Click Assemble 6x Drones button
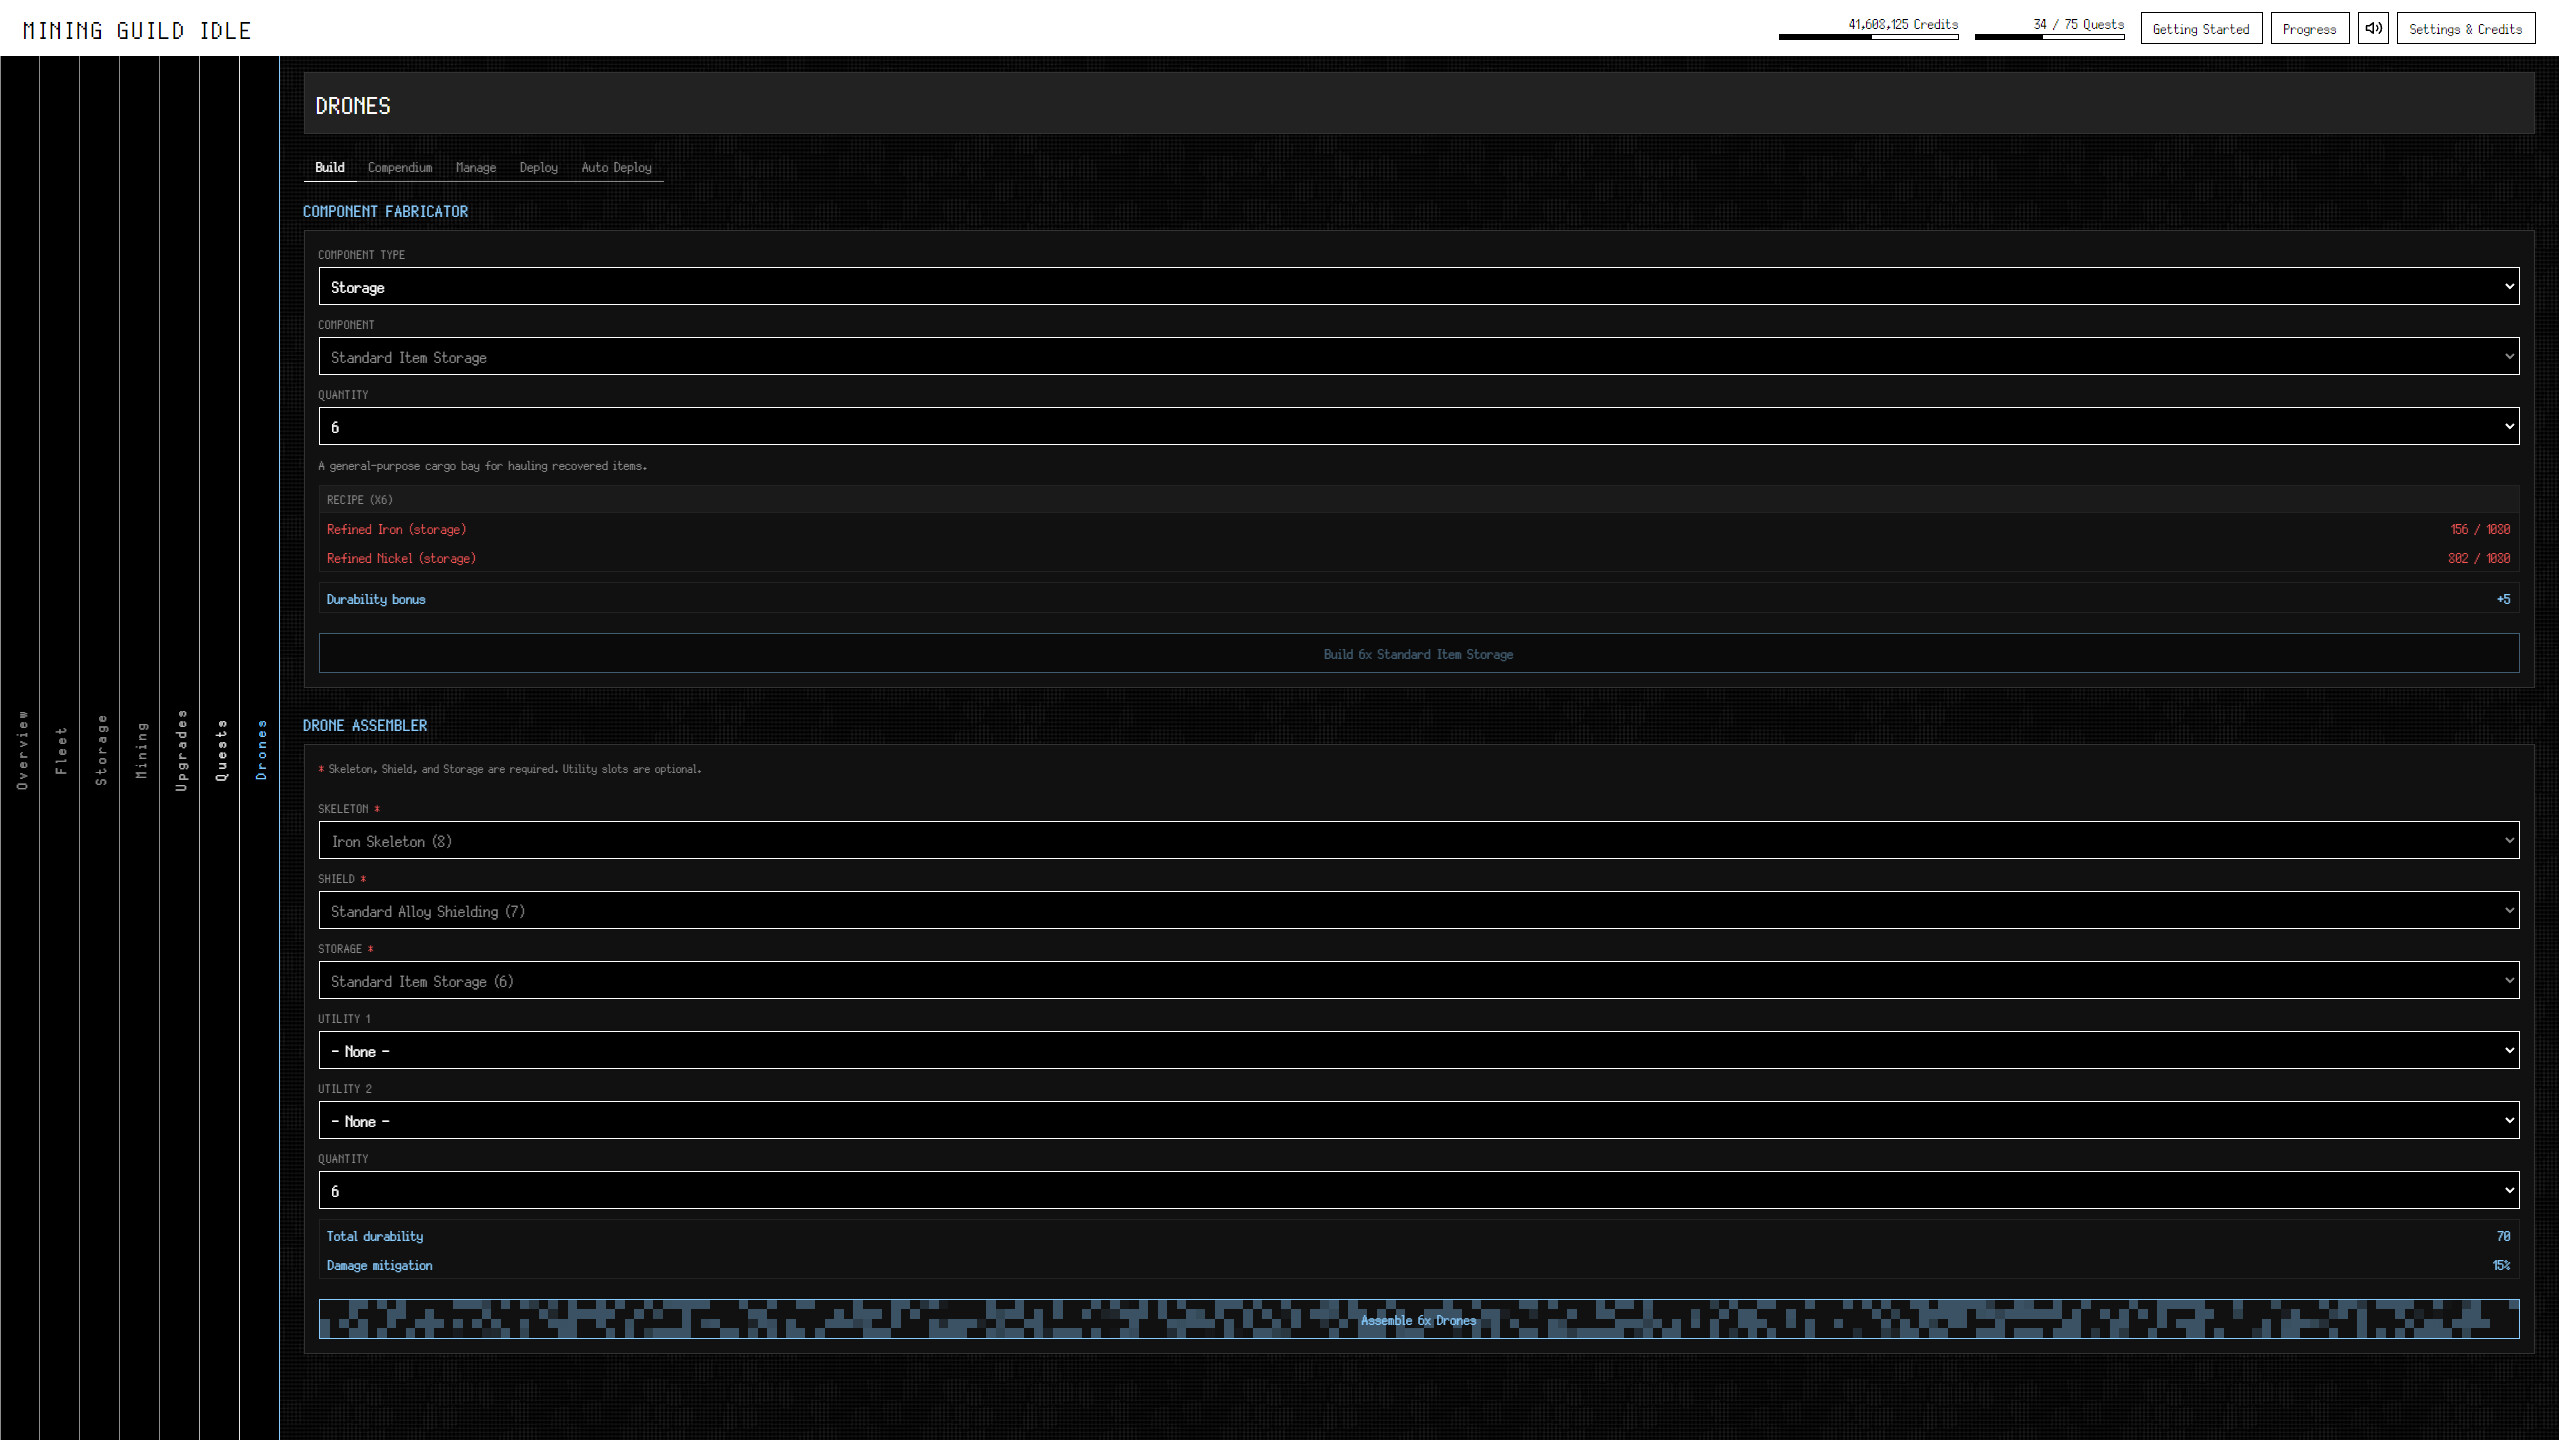Viewport: 2560px width, 1440px height. (x=1418, y=1319)
